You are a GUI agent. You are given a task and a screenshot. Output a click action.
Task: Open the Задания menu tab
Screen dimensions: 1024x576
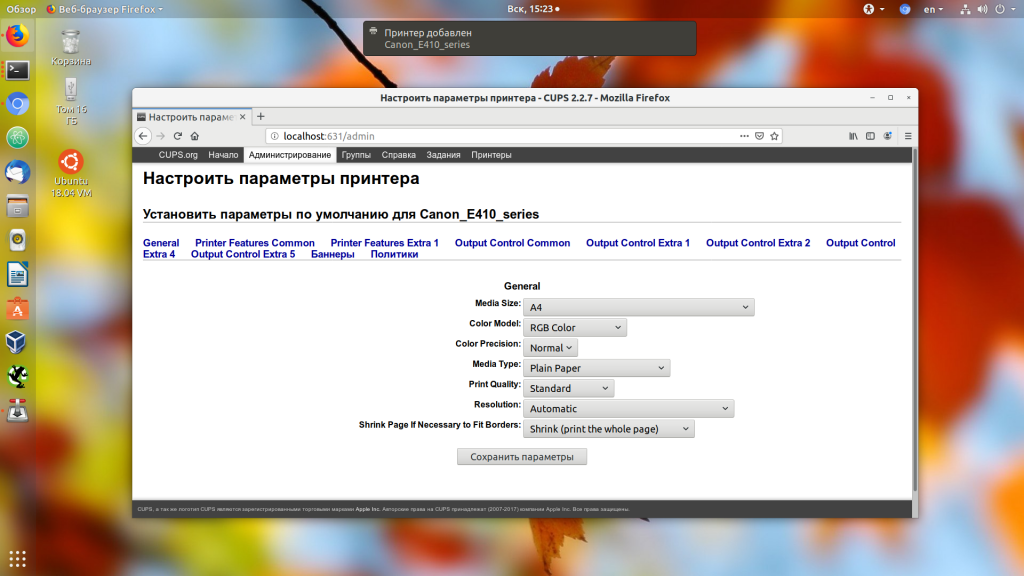443,155
